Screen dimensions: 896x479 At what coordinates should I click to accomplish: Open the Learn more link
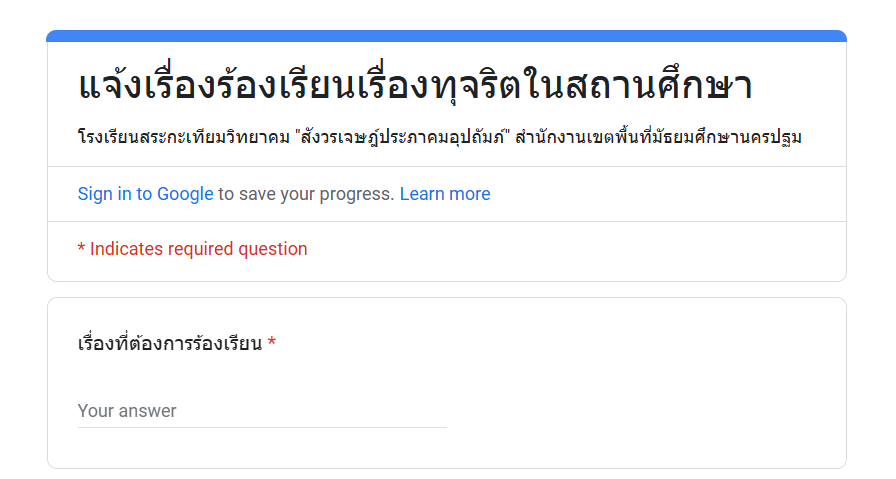click(x=445, y=194)
